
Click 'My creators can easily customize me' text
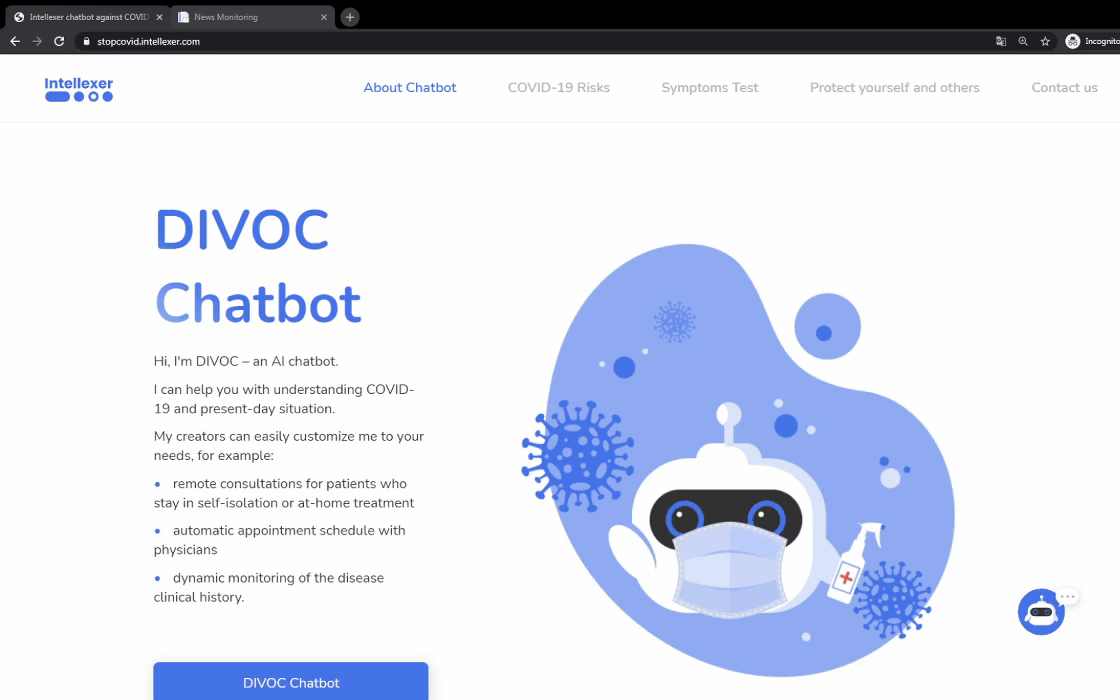[x=289, y=446]
